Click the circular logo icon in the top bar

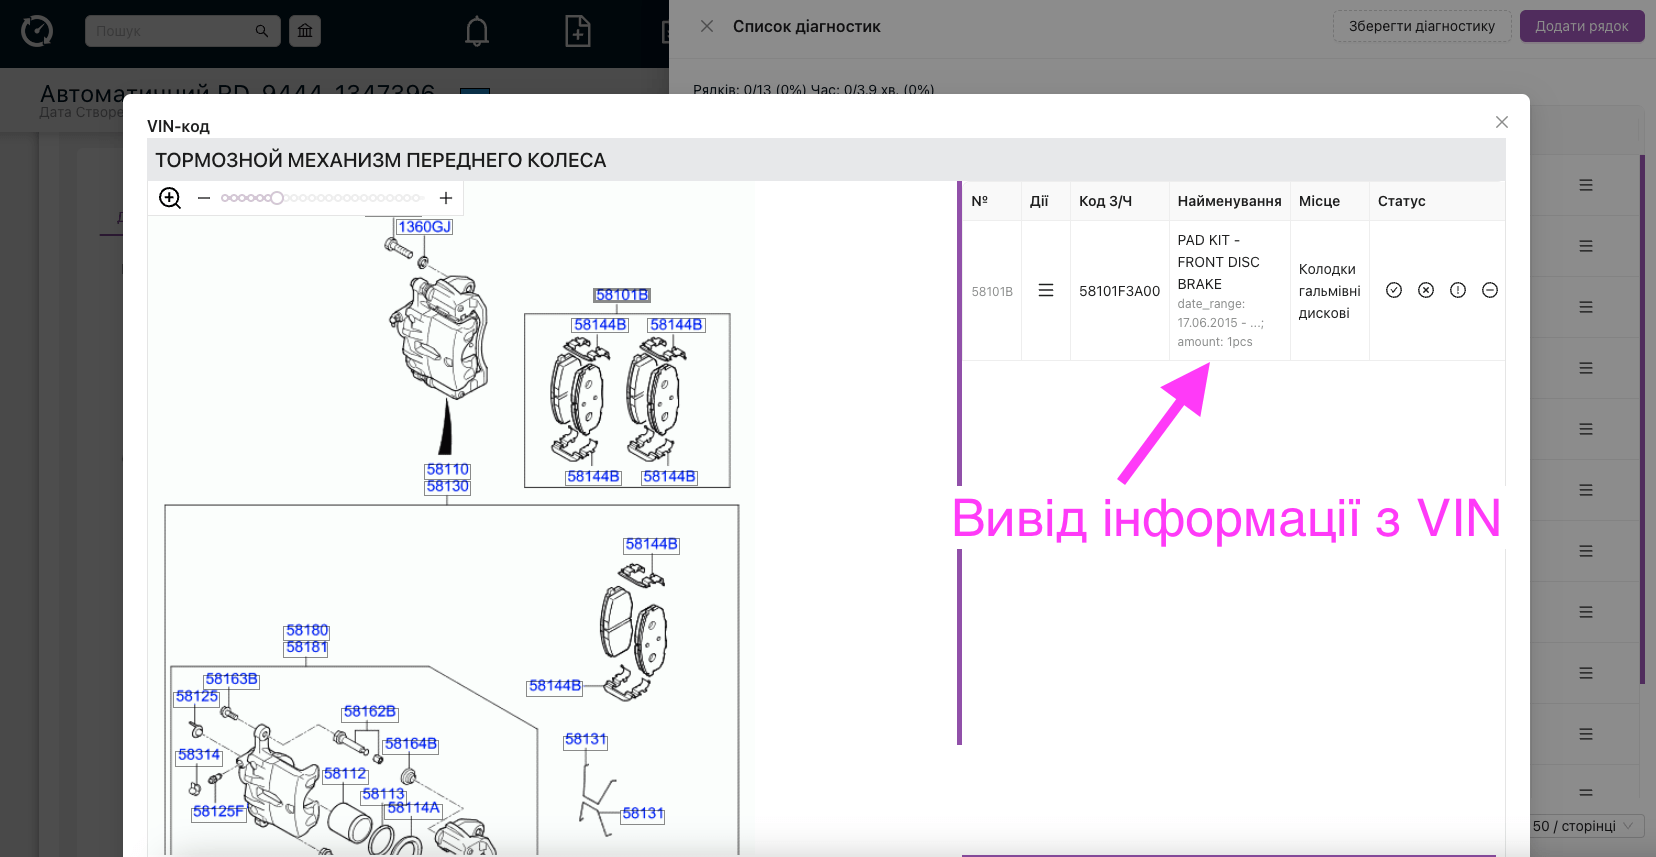(37, 31)
